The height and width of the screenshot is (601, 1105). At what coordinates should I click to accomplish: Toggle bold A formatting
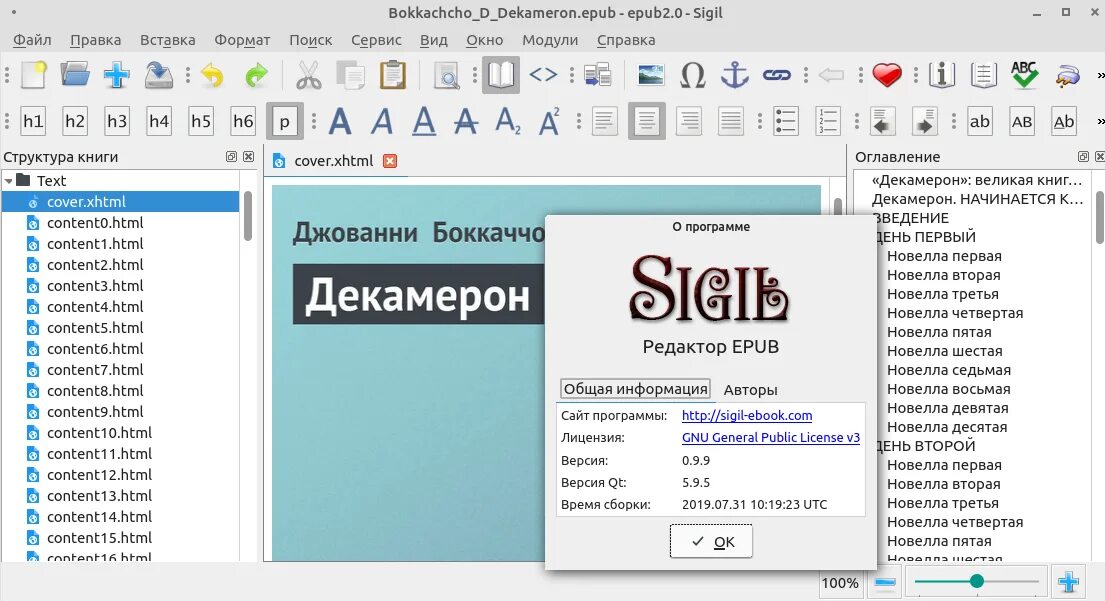(x=340, y=121)
